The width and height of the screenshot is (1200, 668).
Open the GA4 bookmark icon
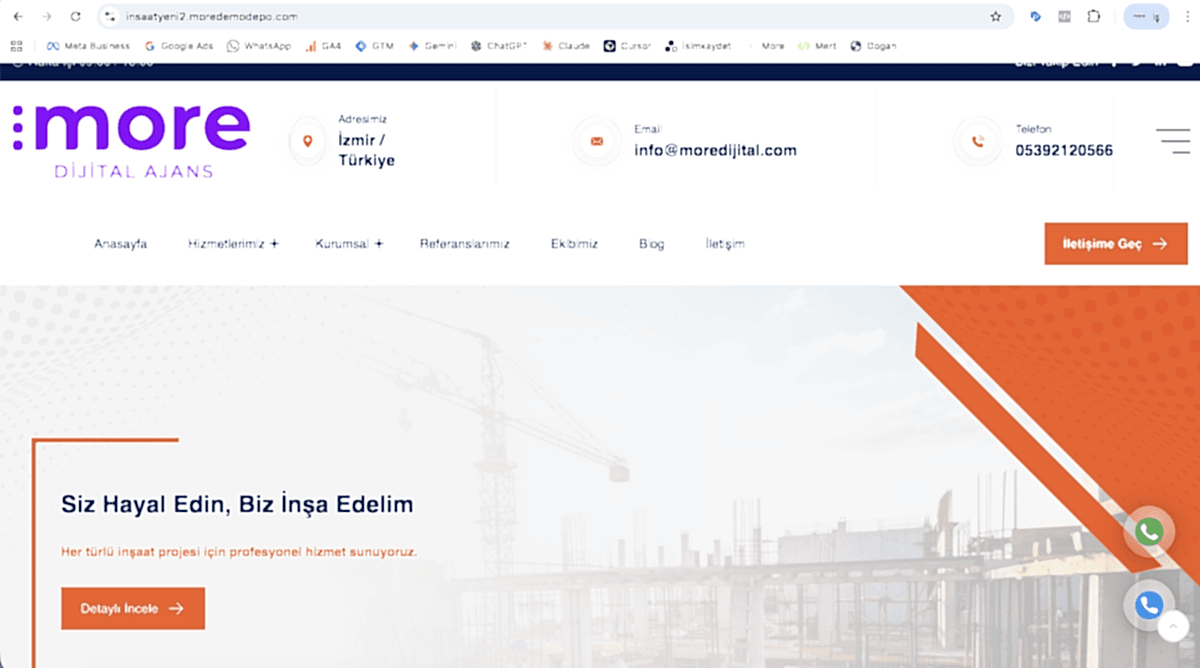[310, 45]
